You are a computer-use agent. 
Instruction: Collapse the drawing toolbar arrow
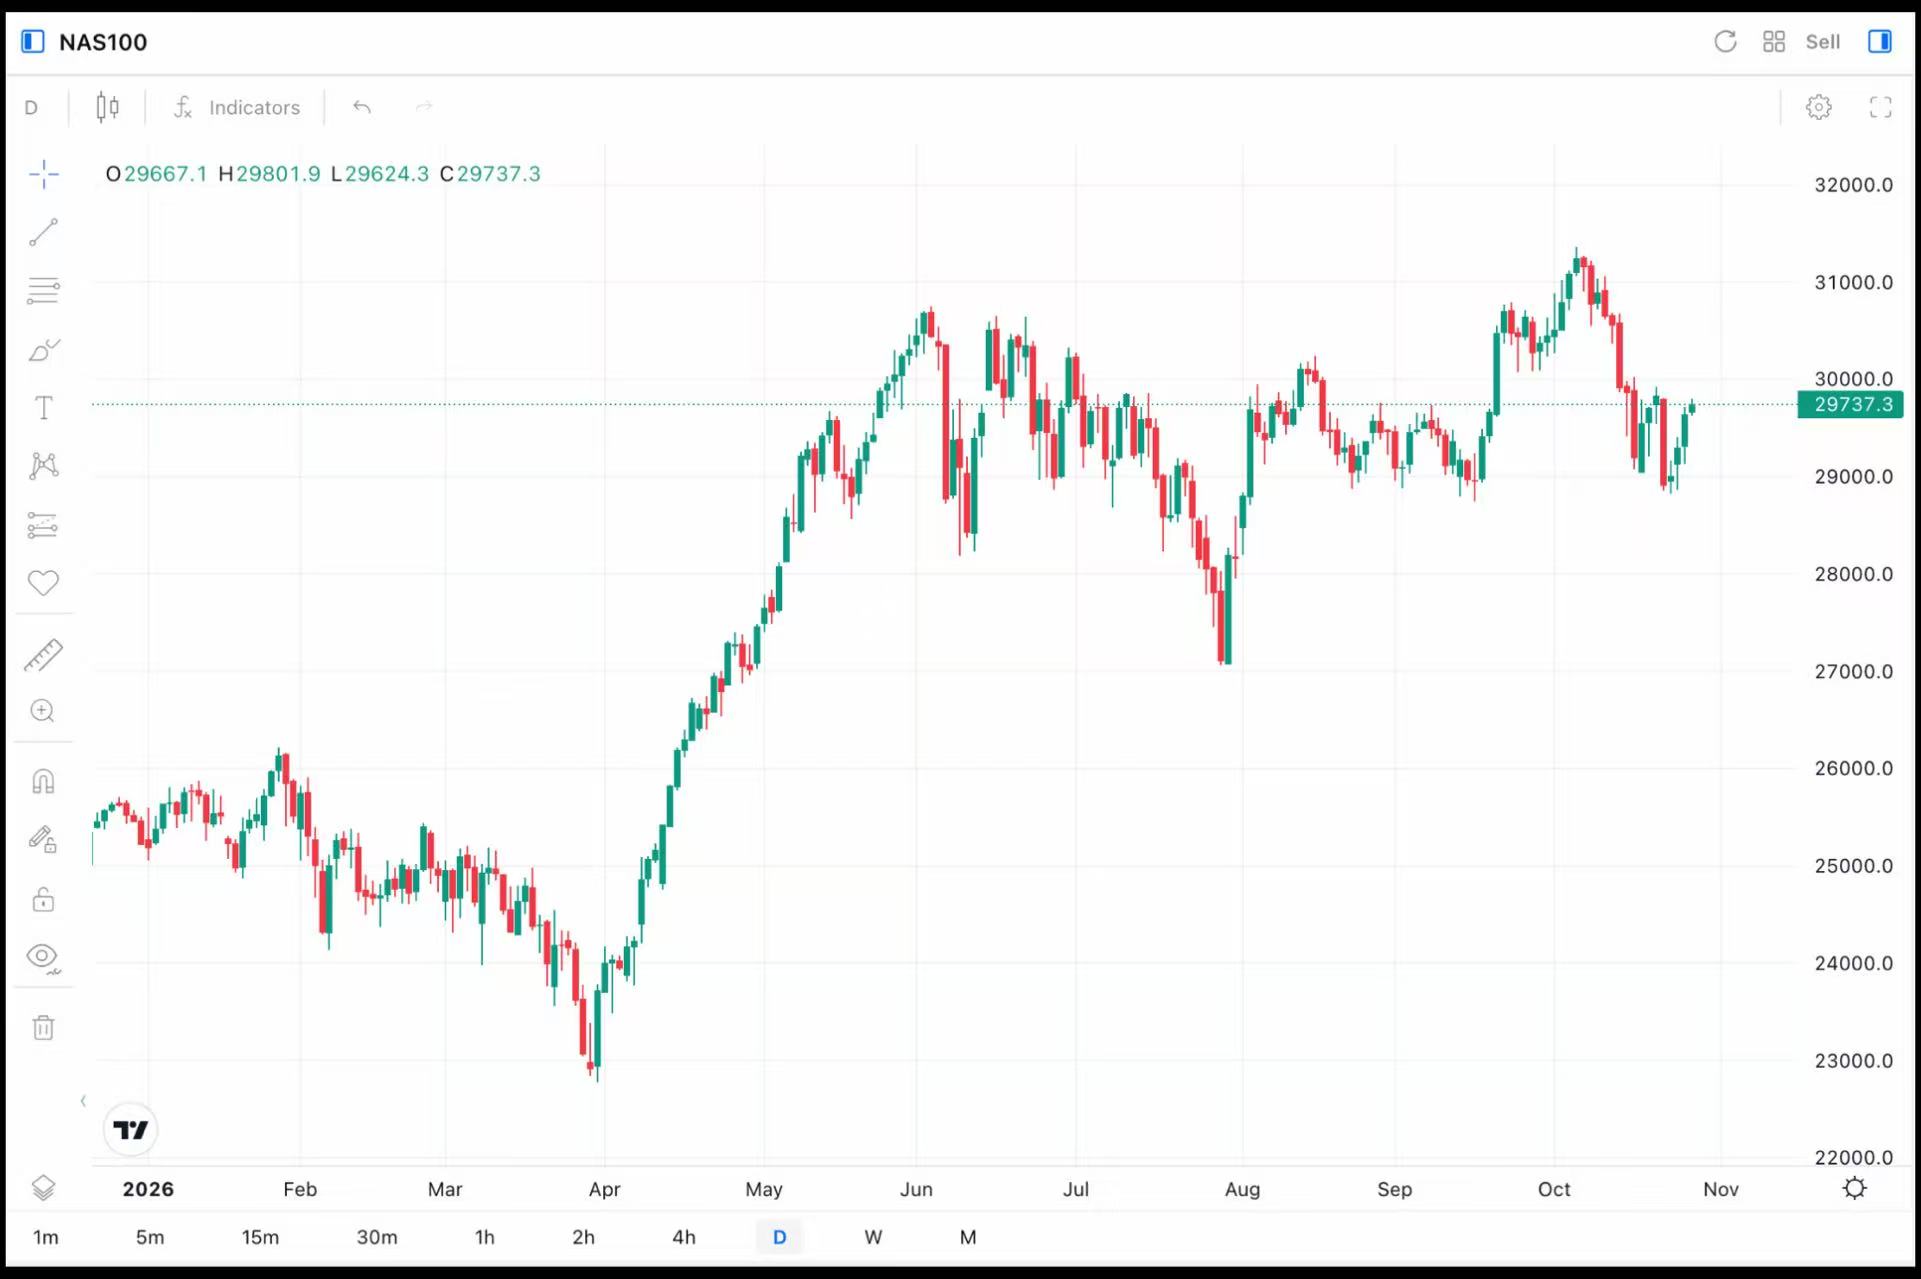pyautogui.click(x=83, y=1101)
